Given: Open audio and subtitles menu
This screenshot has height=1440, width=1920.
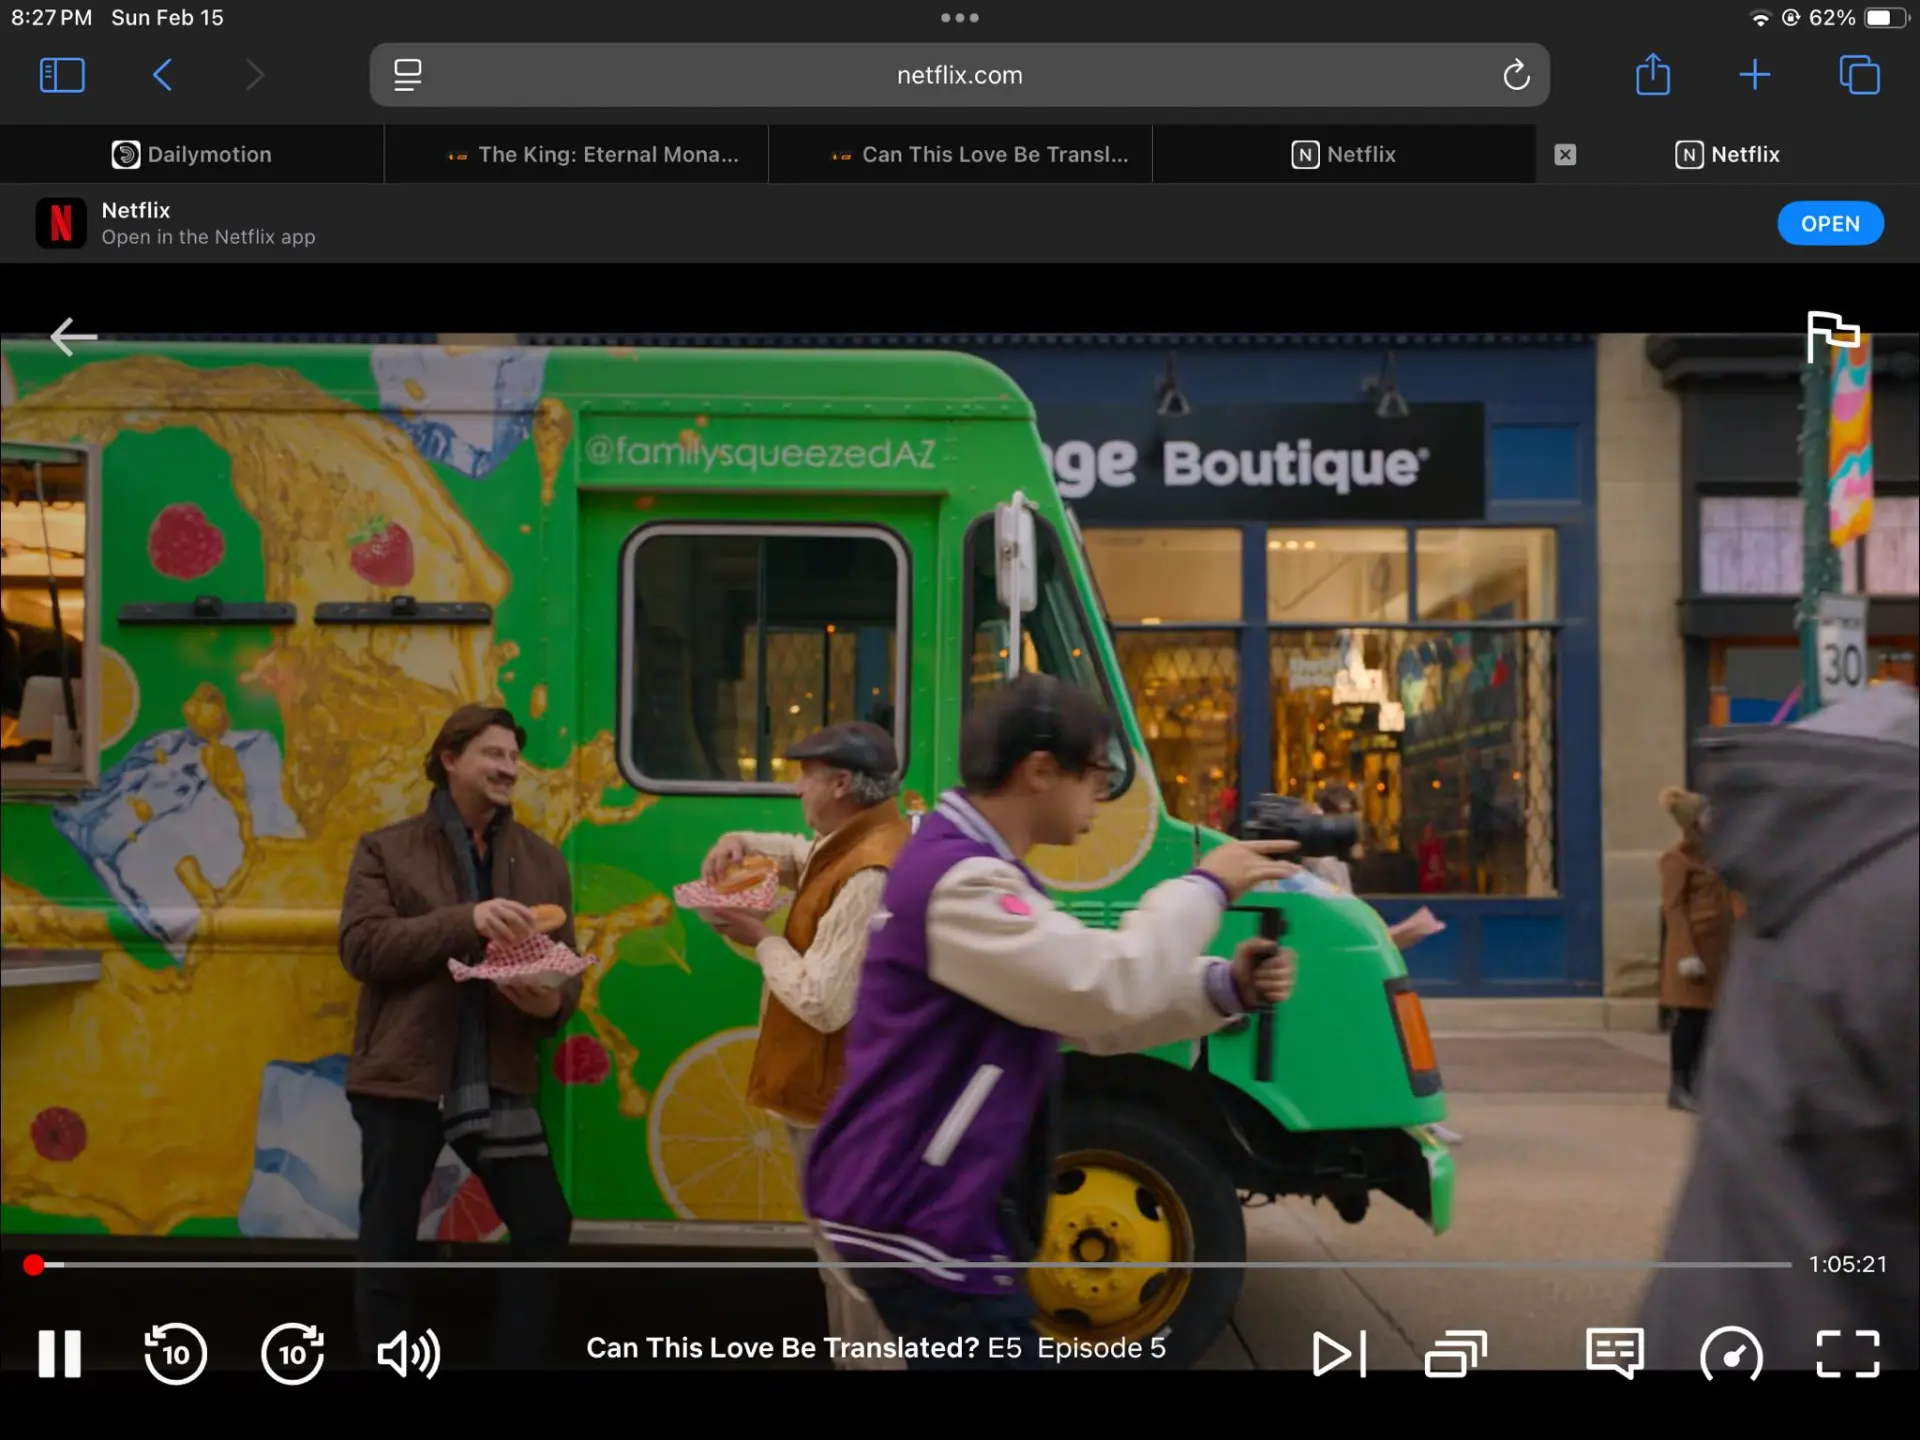Looking at the screenshot, I should point(1615,1354).
